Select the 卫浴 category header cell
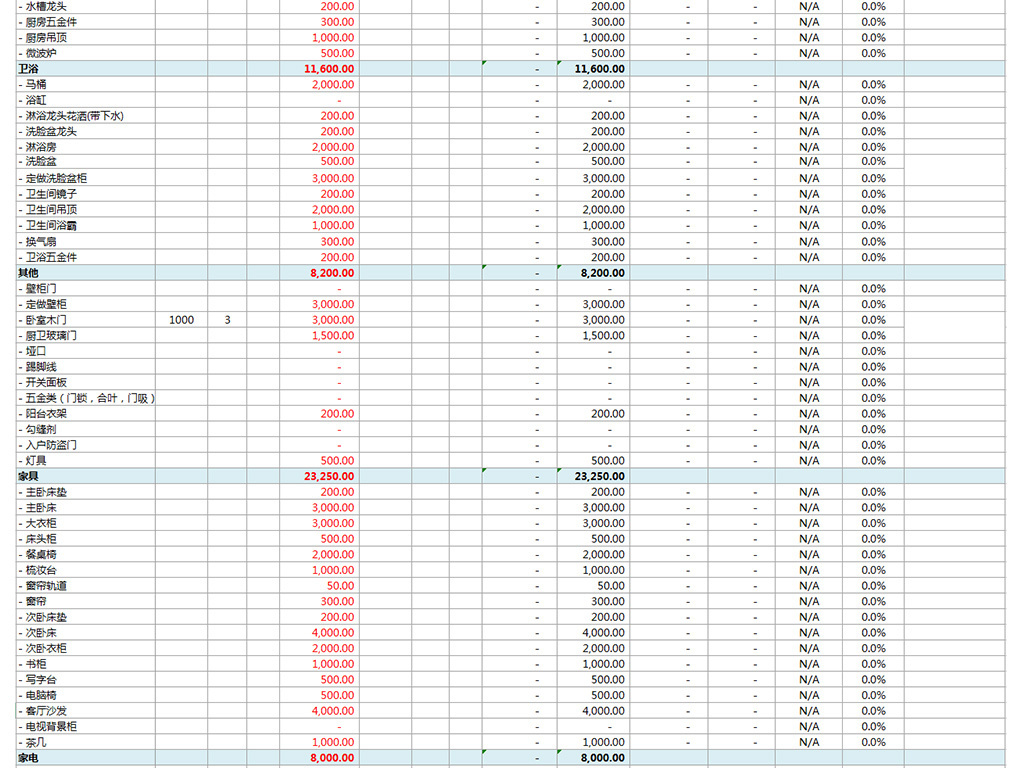The image size is (1024, 768). coord(86,69)
